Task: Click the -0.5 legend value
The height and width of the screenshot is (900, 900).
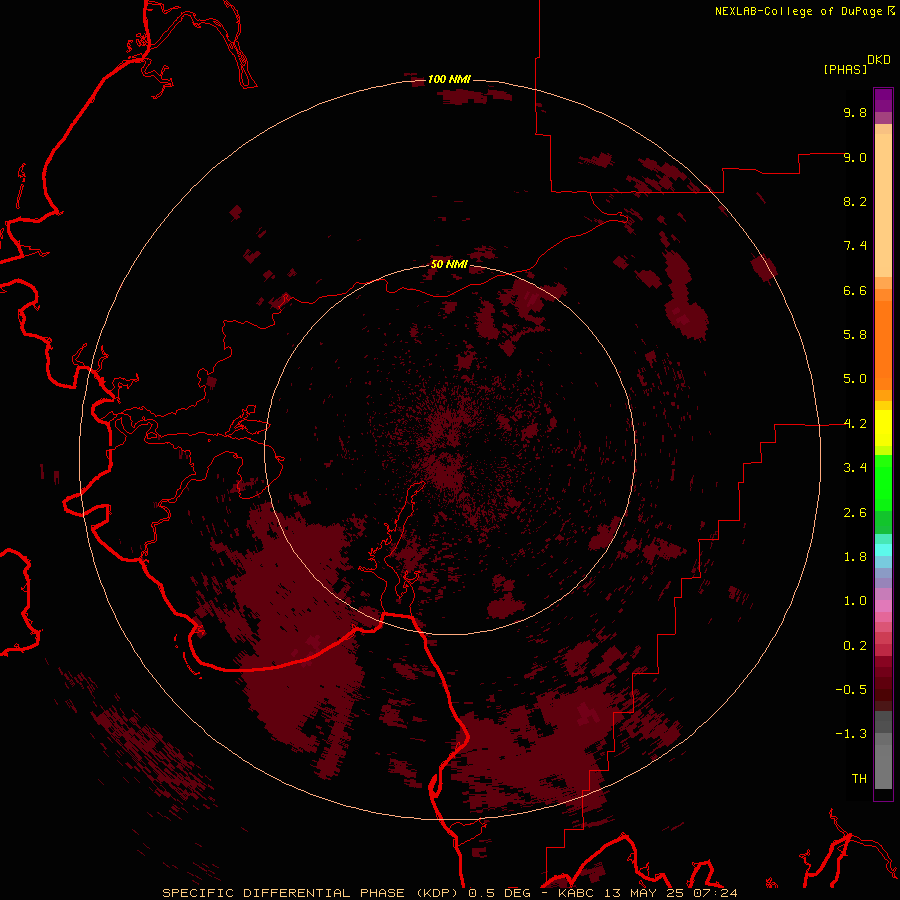Action: coord(851,689)
